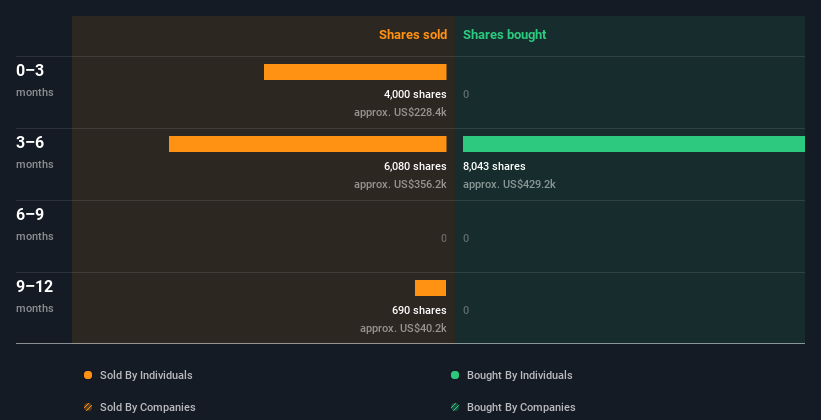Click the approx. US$40.2k value
The image size is (821, 420).
pos(403,328)
